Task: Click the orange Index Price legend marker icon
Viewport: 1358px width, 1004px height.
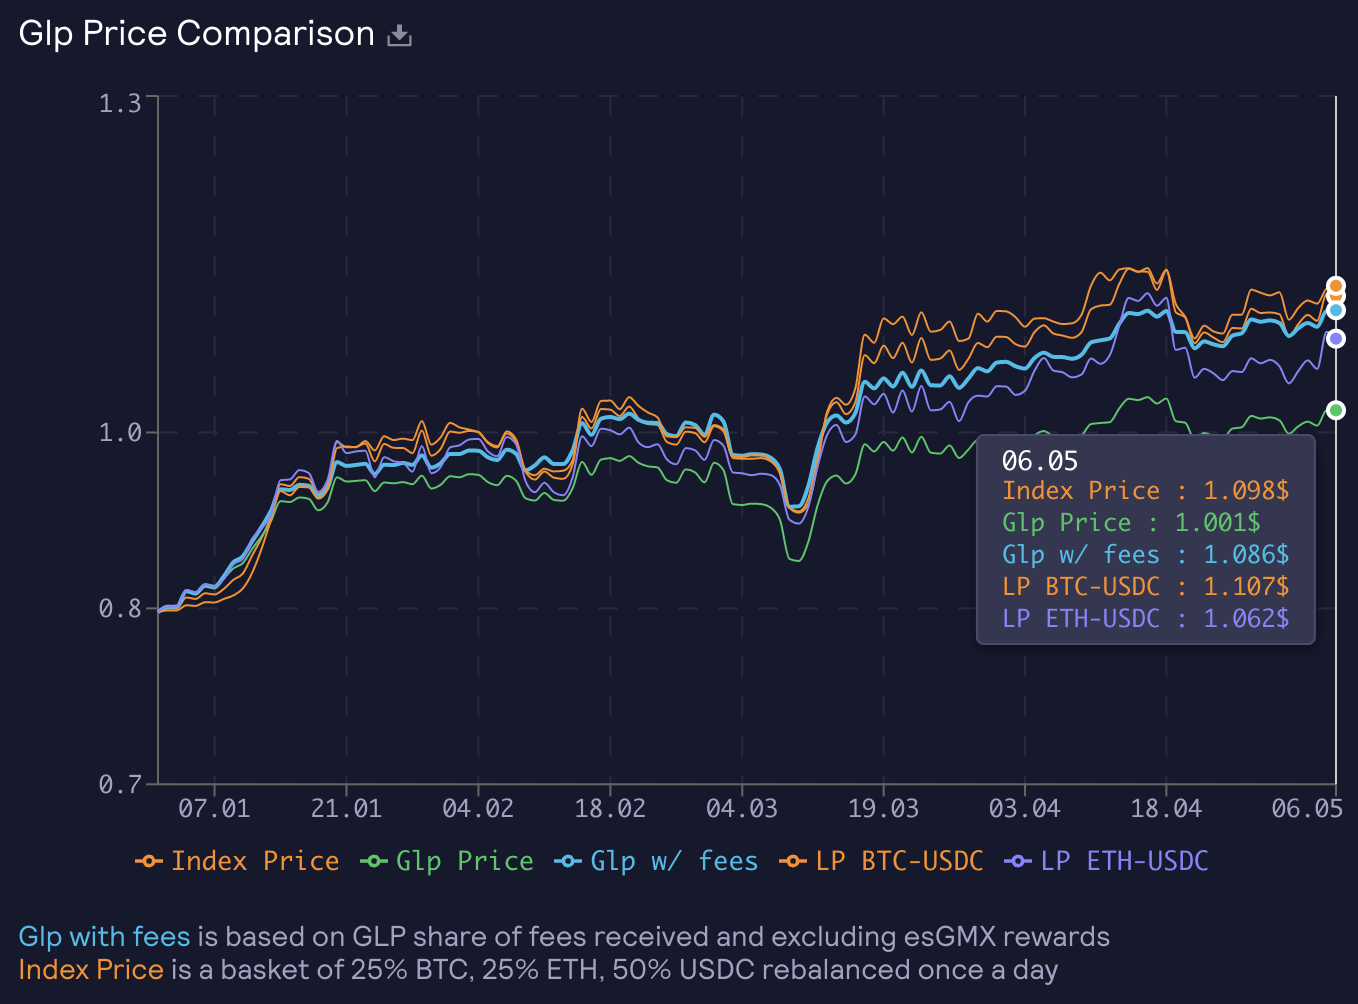Action: [150, 860]
